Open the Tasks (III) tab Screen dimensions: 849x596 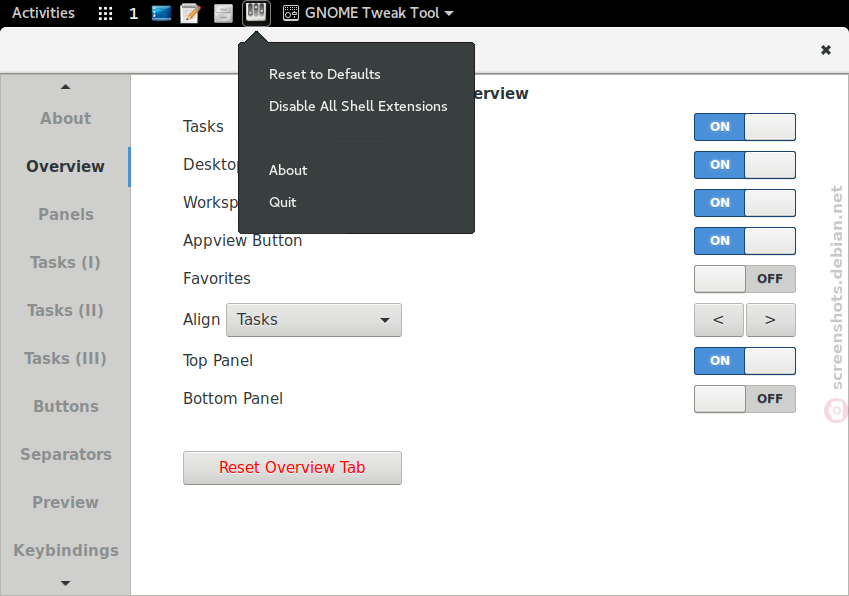click(66, 358)
